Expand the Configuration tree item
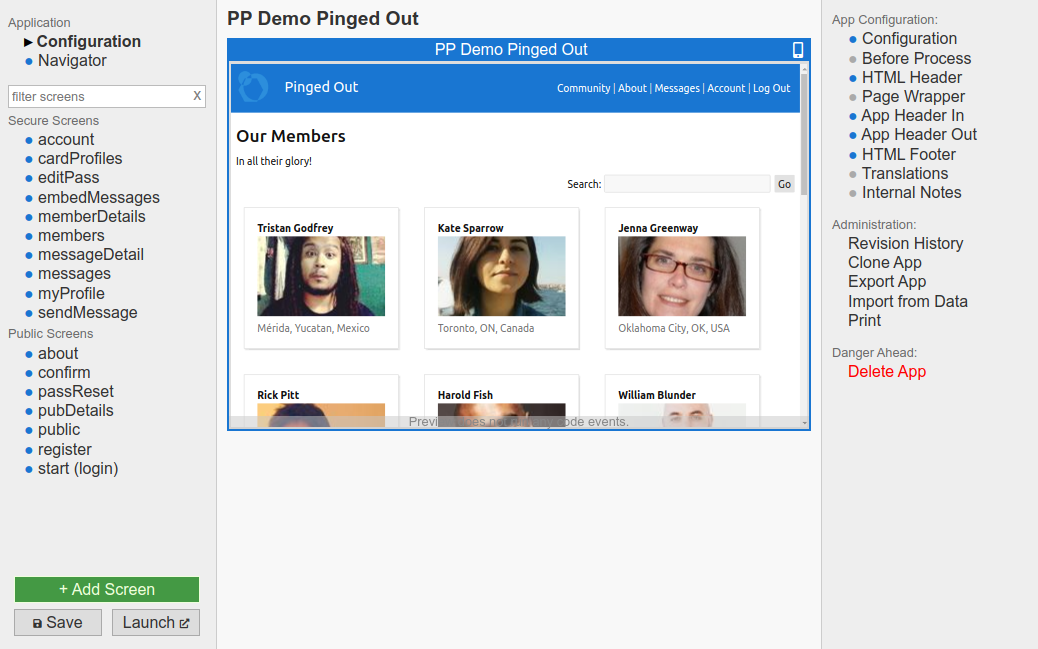1038x649 pixels. tap(29, 42)
